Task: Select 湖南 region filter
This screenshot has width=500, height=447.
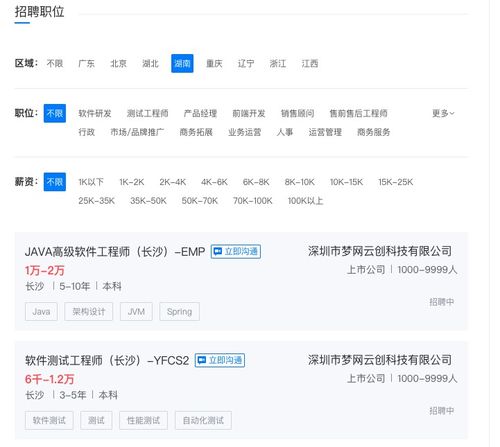Action: click(x=182, y=63)
